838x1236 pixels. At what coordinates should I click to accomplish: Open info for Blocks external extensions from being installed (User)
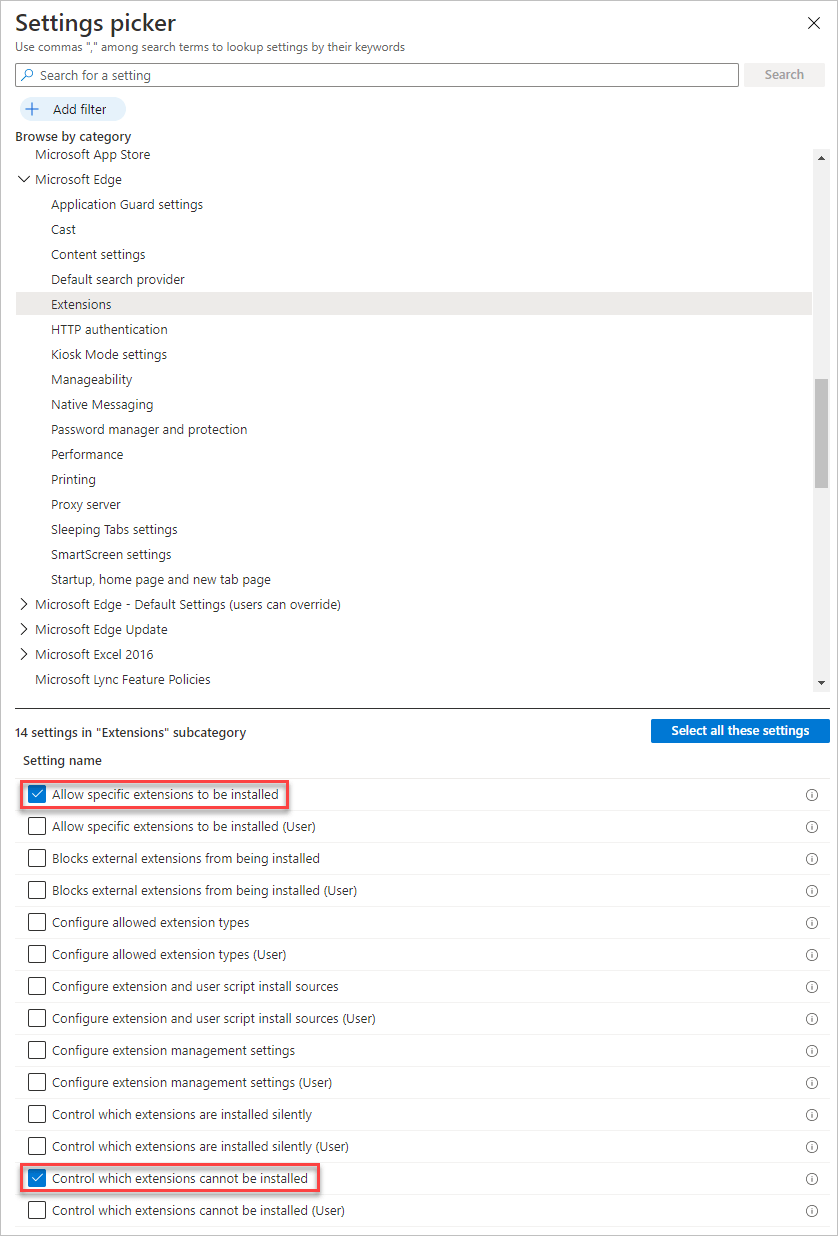click(812, 891)
